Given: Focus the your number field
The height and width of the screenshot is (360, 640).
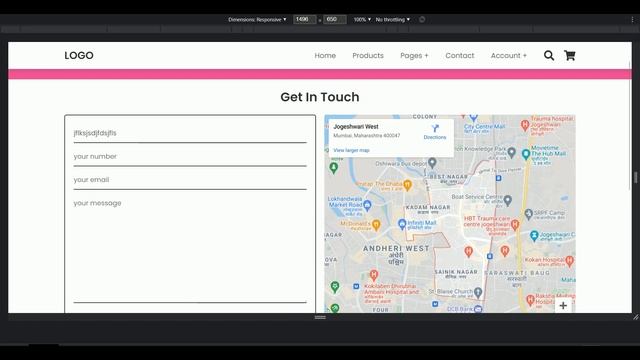Looking at the screenshot, I should pyautogui.click(x=190, y=157).
